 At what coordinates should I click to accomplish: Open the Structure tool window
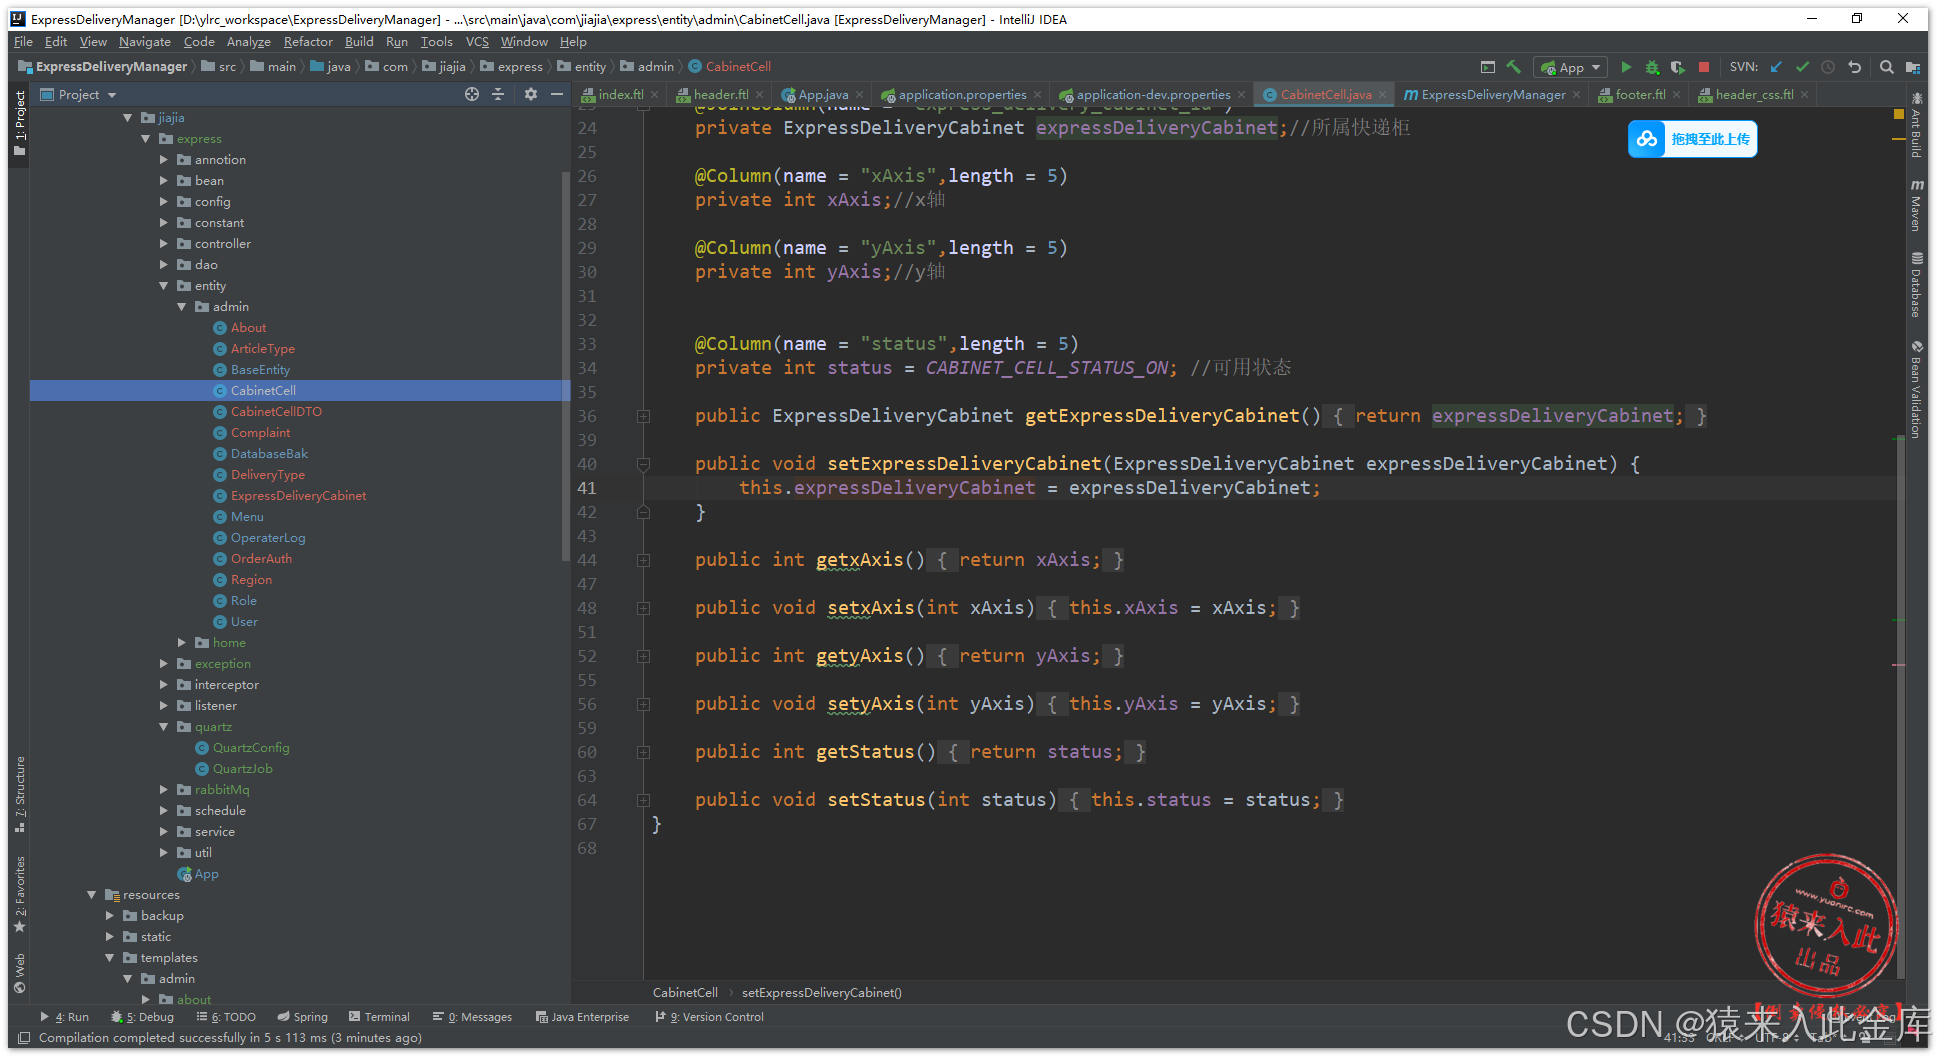[20, 795]
